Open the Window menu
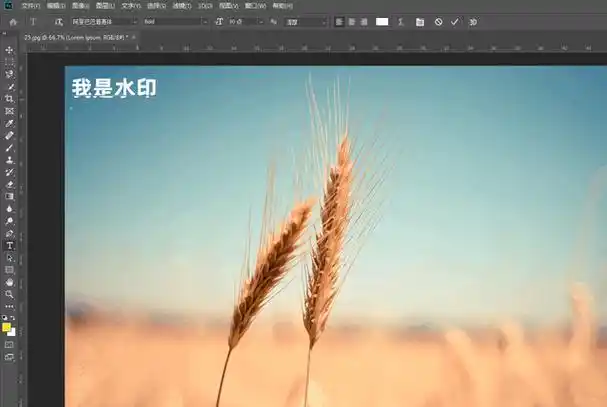Viewport: 607px width, 407px height. pos(255,6)
